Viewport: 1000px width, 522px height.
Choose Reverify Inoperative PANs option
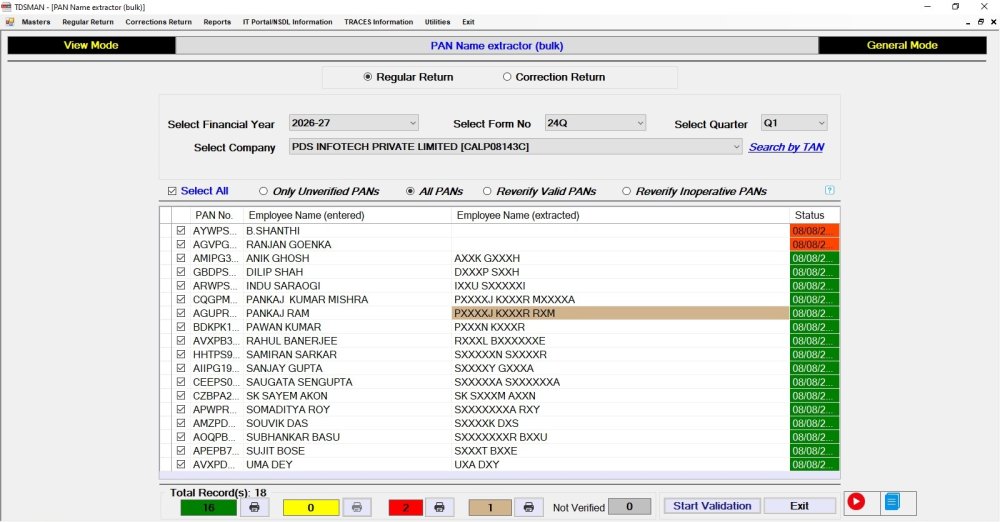click(626, 191)
